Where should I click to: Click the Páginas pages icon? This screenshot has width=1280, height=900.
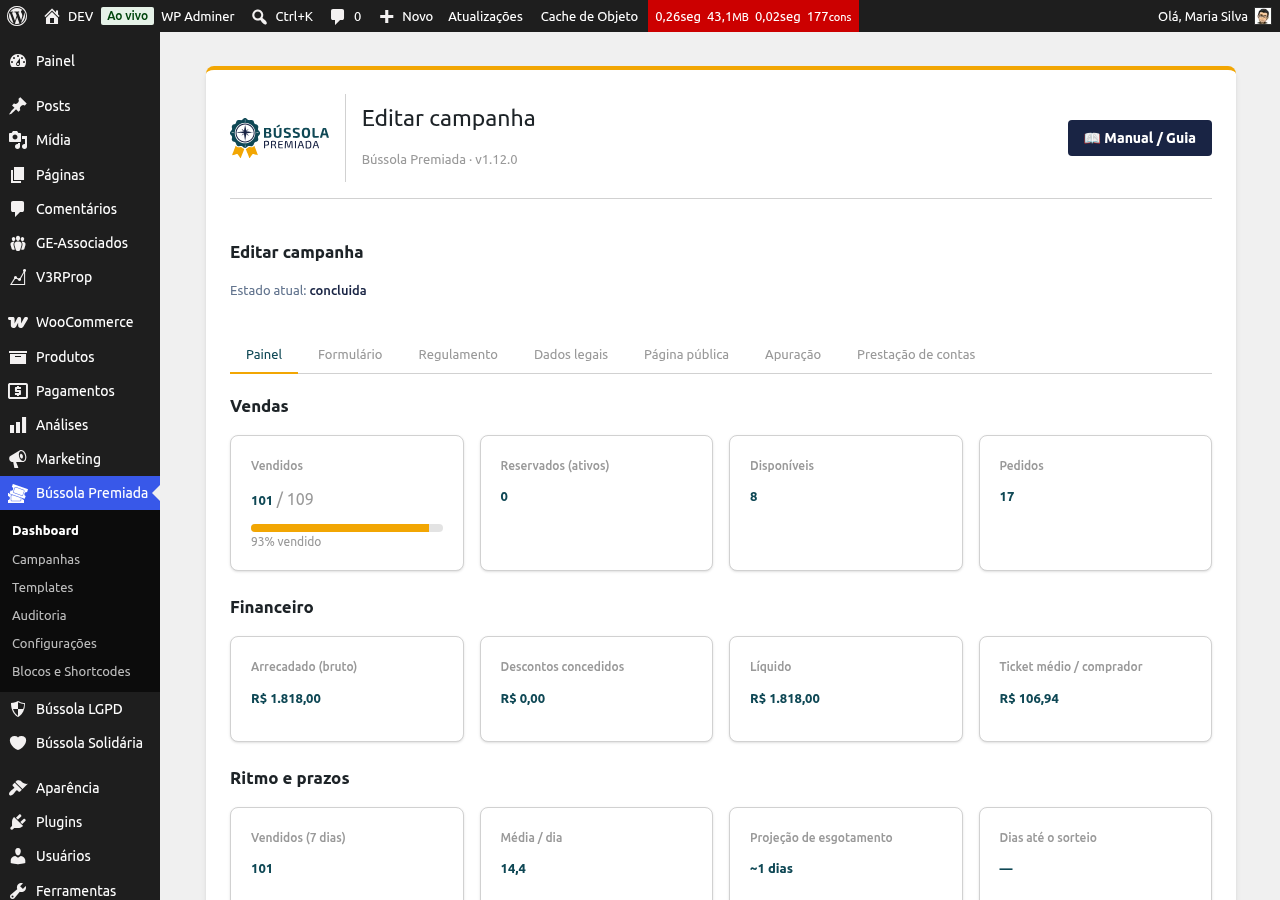pyautogui.click(x=18, y=175)
